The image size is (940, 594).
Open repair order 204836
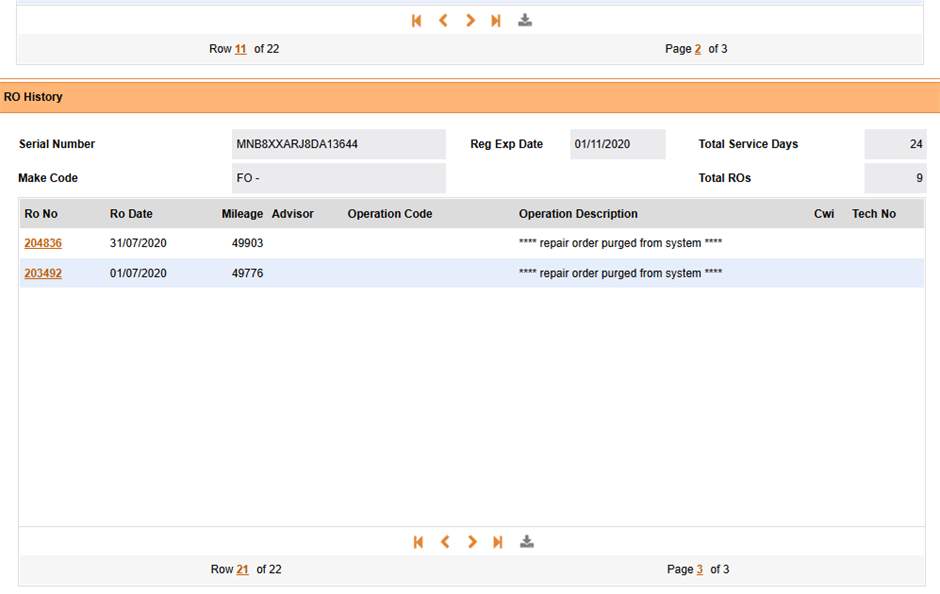[43, 243]
